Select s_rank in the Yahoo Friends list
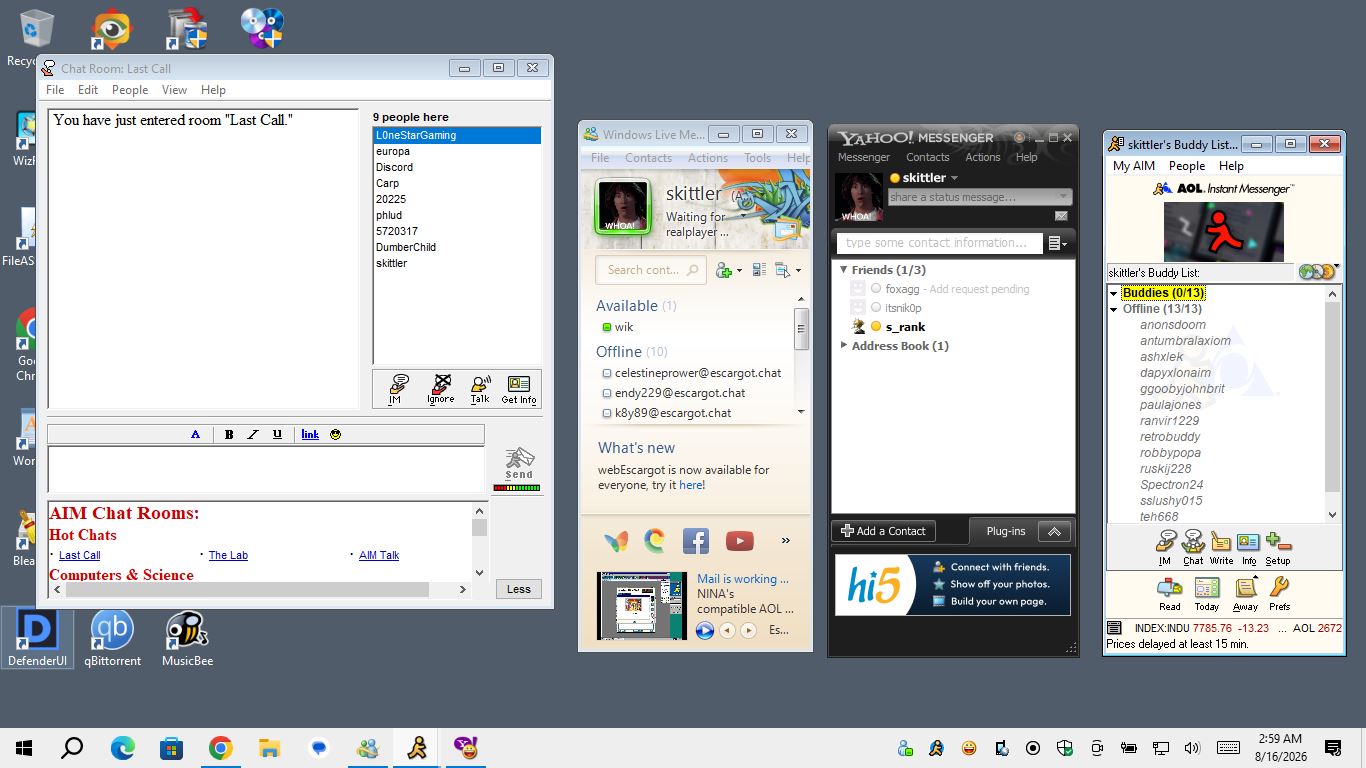This screenshot has height=768, width=1366. click(906, 327)
